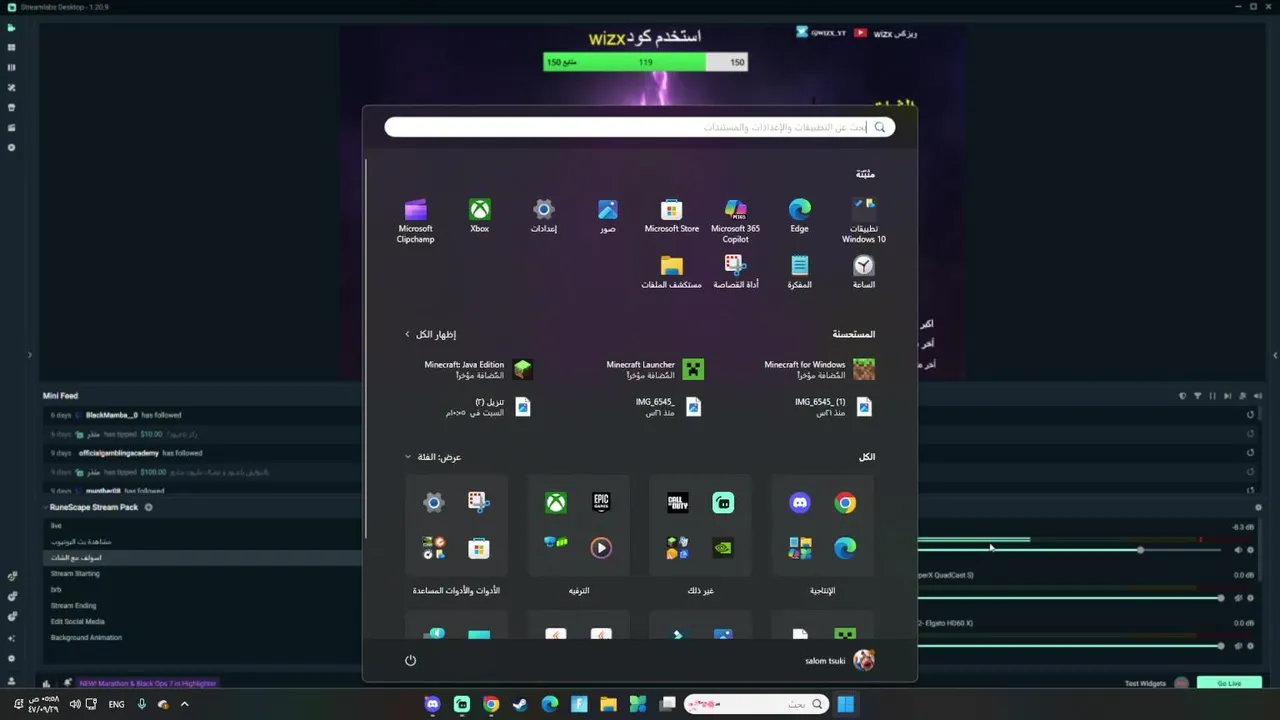Toggle the microphone icon in system tray

click(141, 704)
